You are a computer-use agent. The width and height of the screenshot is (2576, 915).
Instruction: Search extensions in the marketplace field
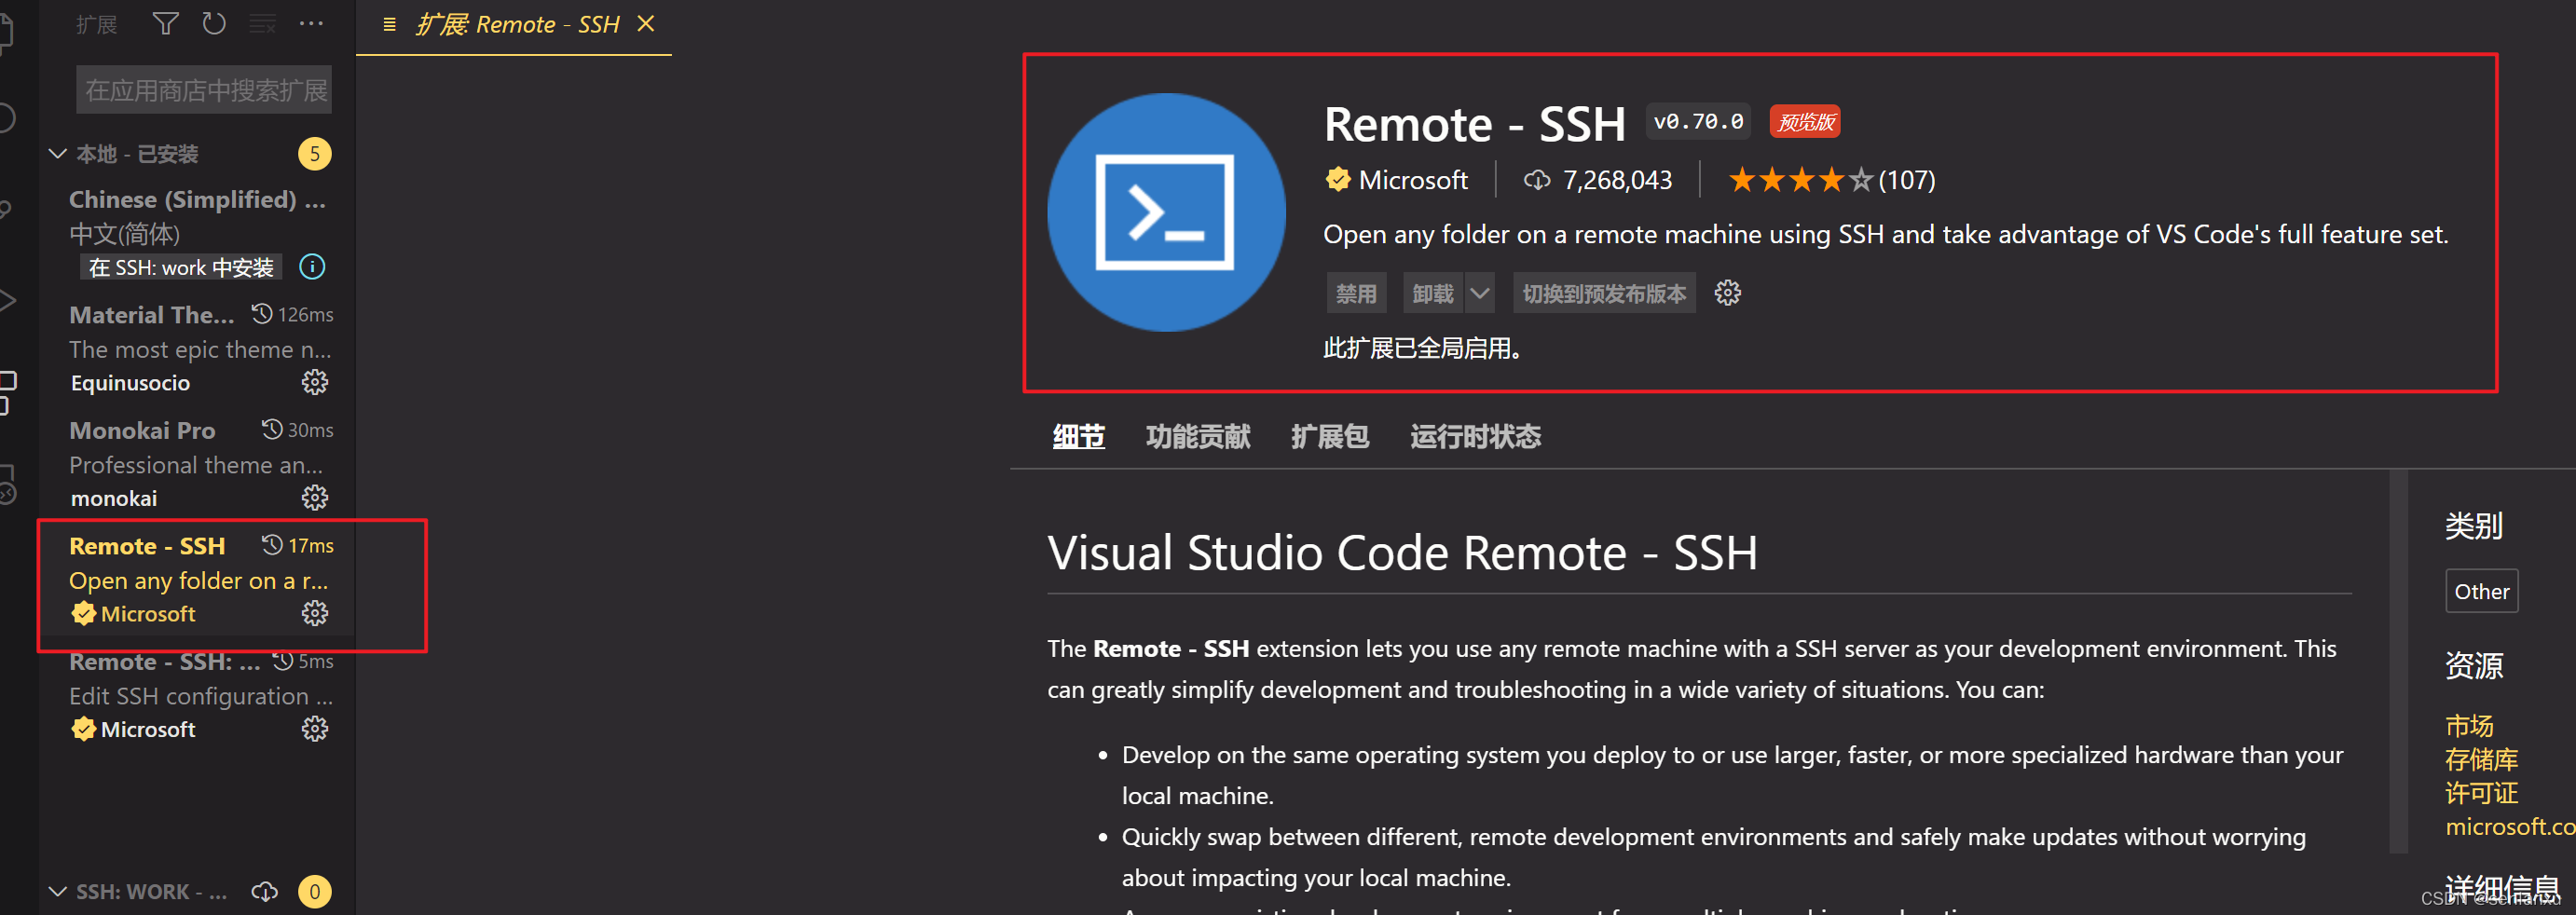coord(204,91)
